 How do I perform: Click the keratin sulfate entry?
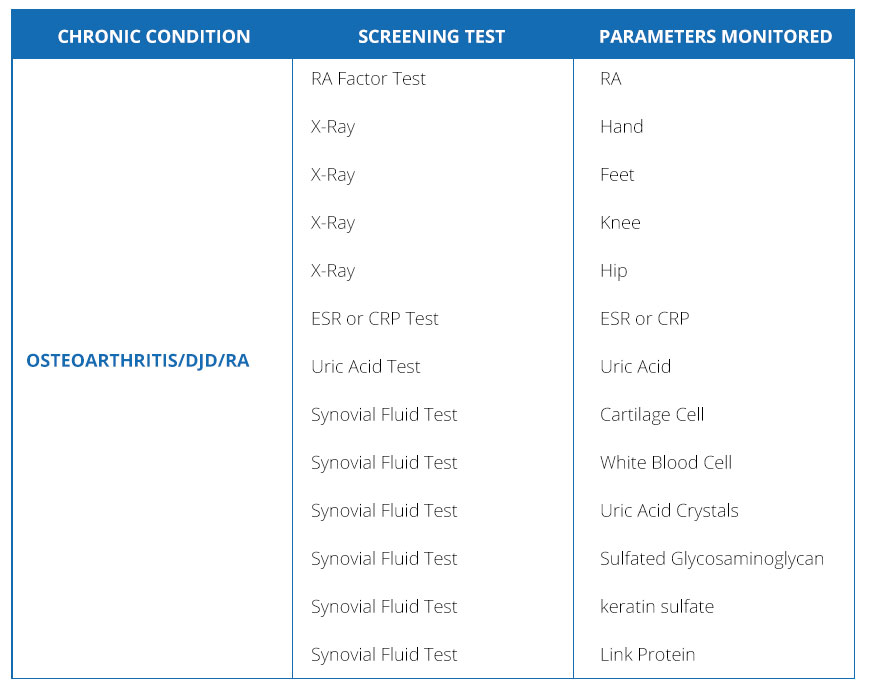657,607
